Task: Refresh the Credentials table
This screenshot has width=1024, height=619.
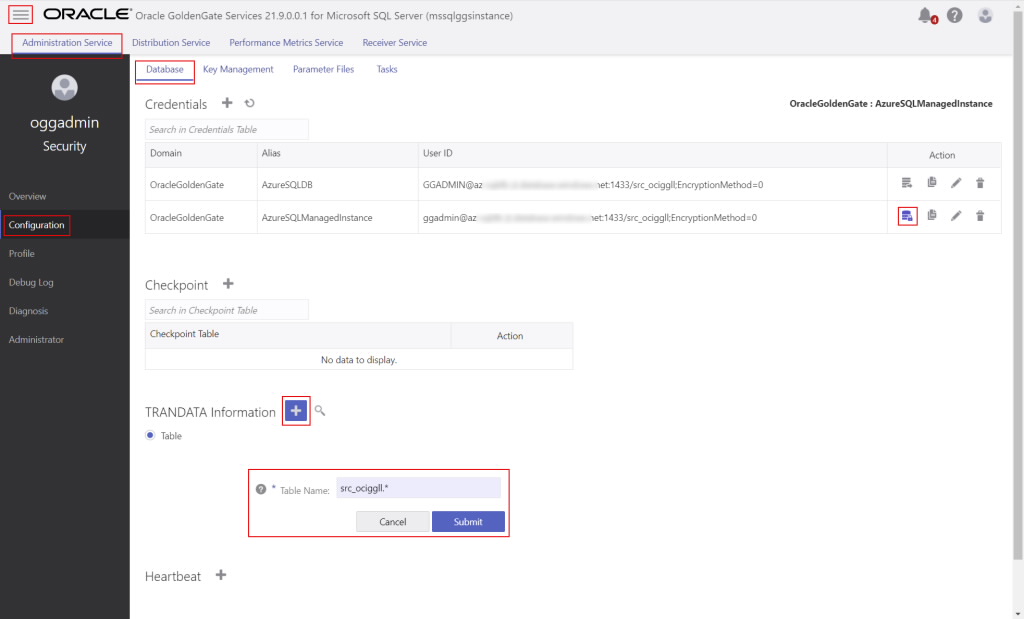Action: (249, 103)
